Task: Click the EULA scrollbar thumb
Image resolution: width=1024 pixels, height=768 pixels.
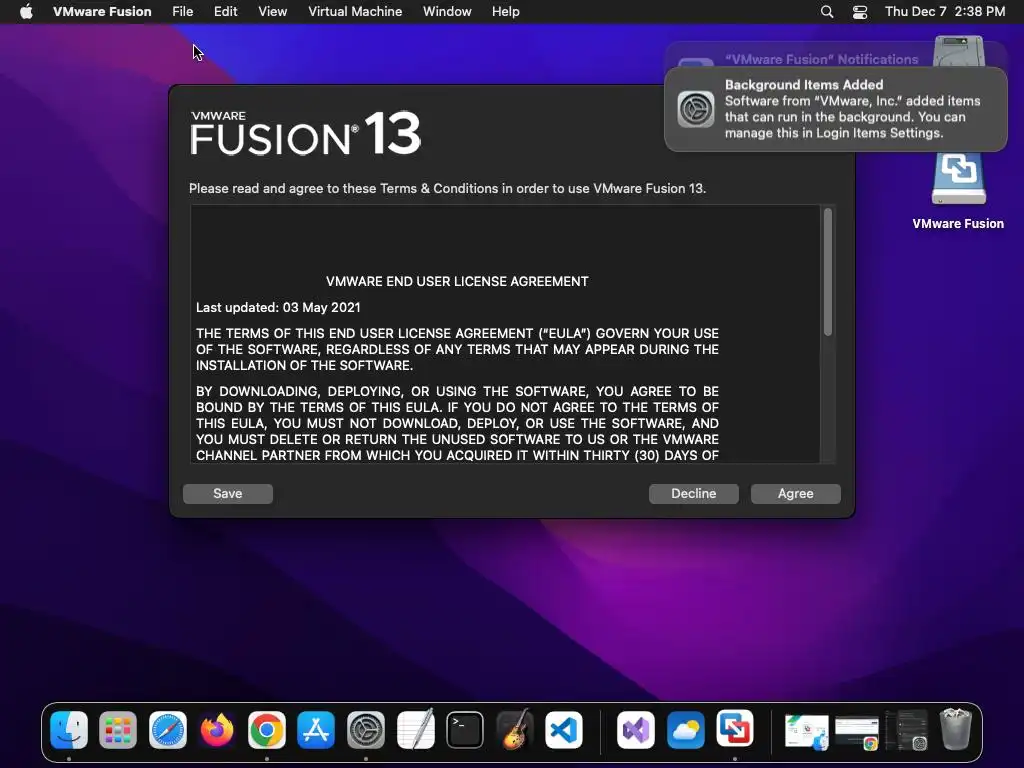Action: (x=827, y=272)
